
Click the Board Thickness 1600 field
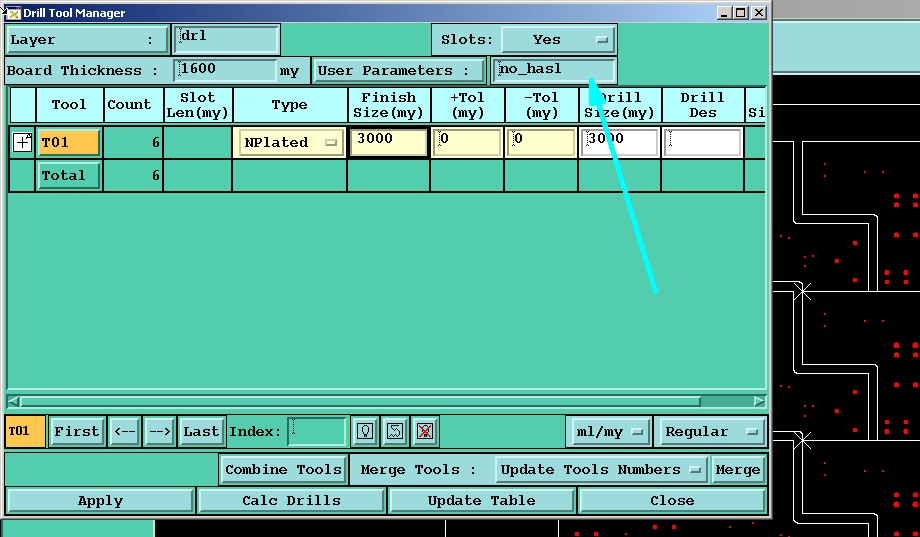pyautogui.click(x=226, y=70)
